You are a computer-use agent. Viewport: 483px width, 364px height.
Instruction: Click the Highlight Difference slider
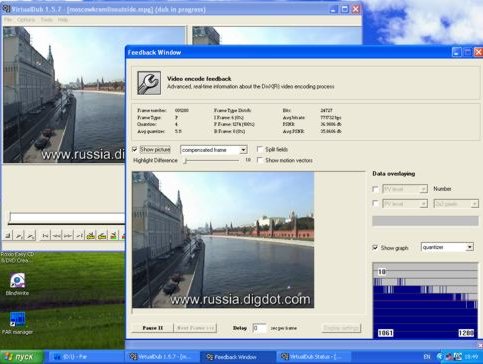(x=212, y=161)
